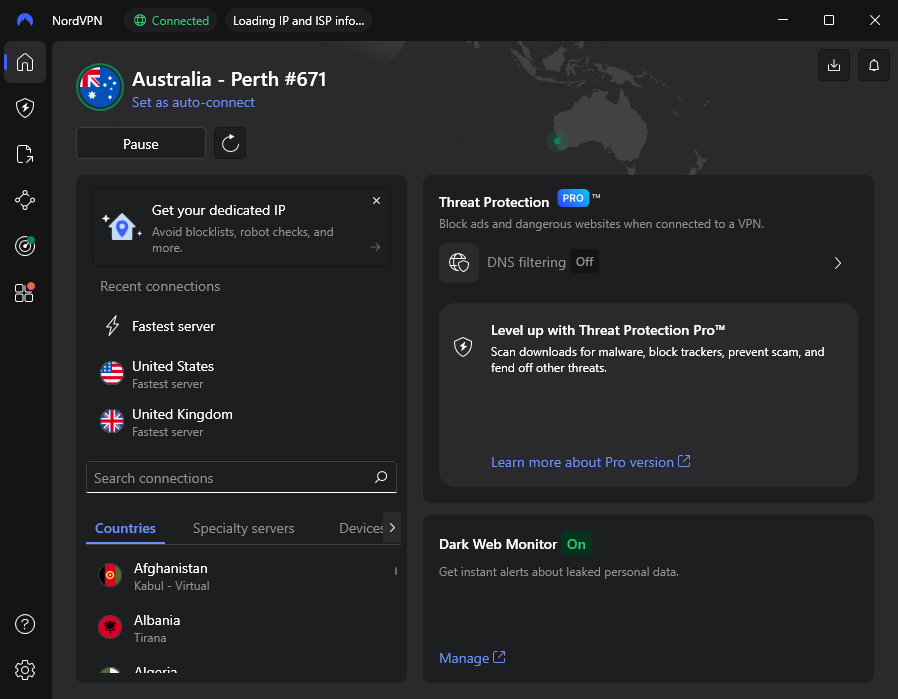Open the notifications bell

[x=874, y=65]
